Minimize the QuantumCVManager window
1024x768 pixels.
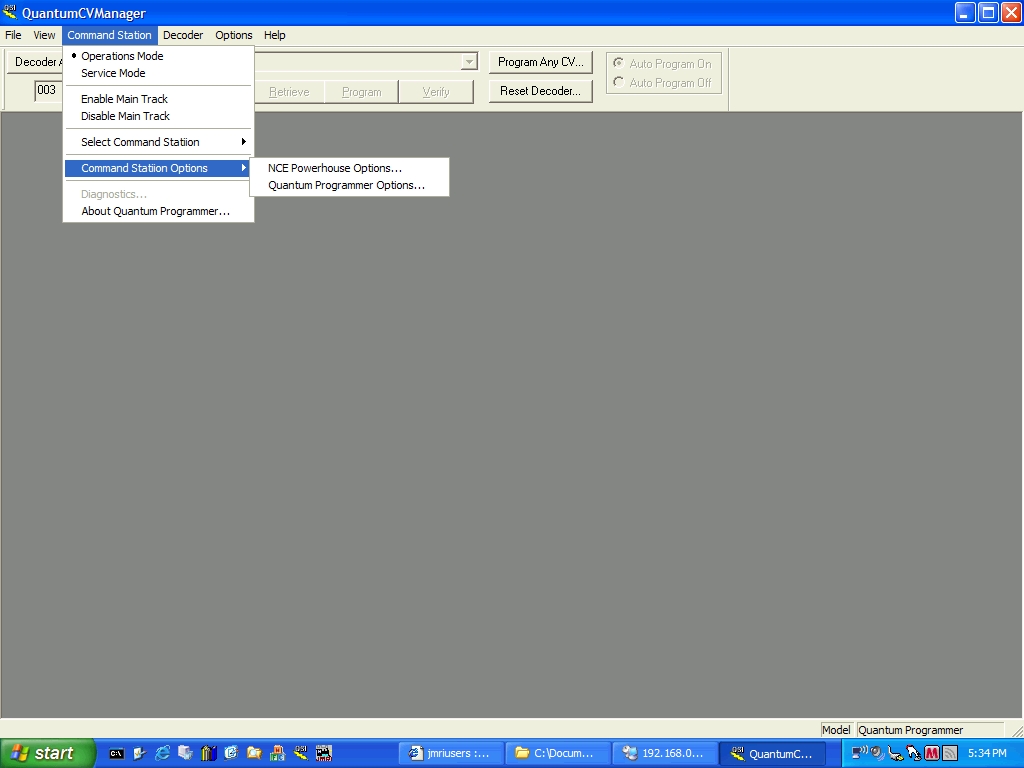pyautogui.click(x=965, y=12)
